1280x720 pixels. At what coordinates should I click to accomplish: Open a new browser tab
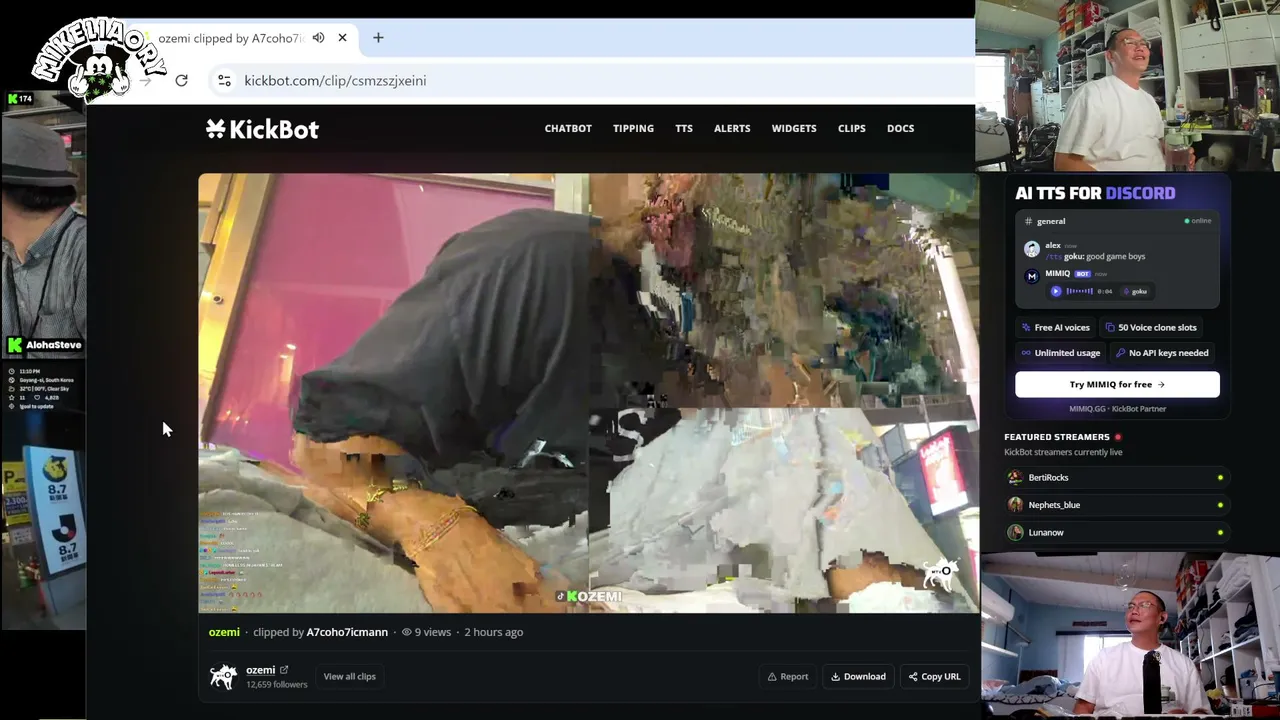coord(378,38)
